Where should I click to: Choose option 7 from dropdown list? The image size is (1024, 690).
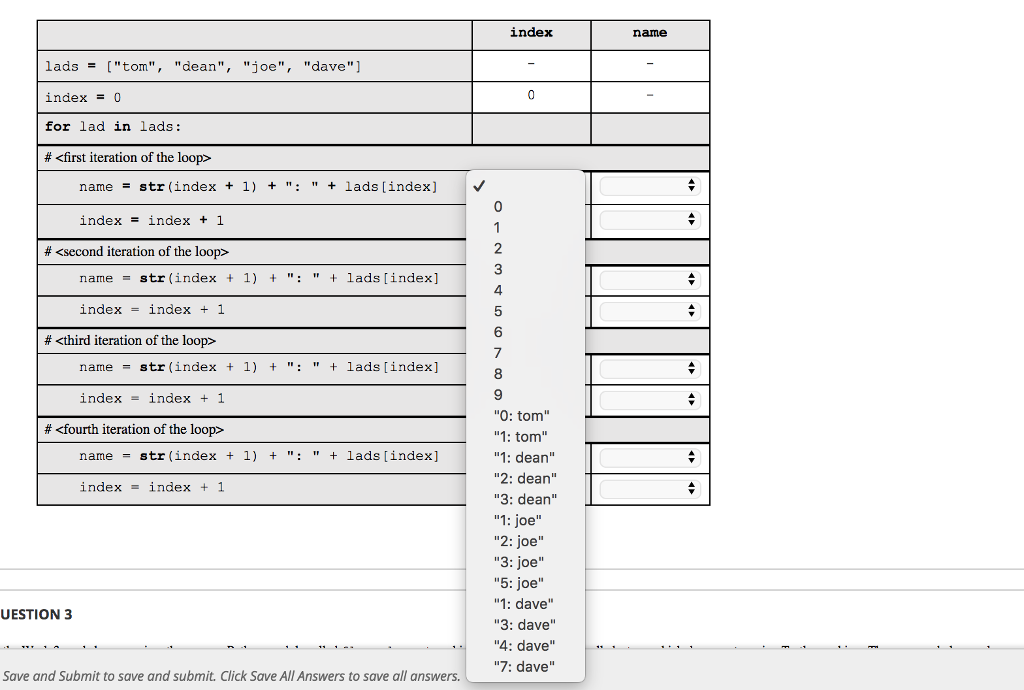tap(525, 353)
